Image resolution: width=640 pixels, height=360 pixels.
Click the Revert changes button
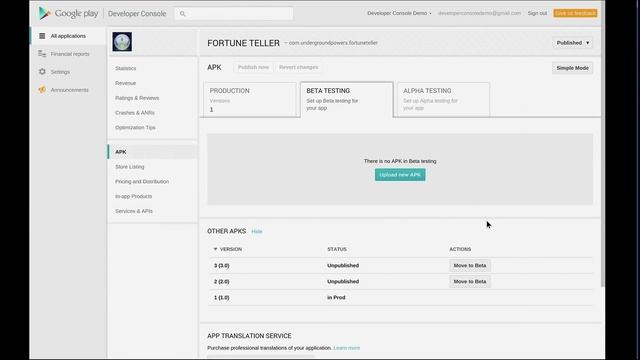298,67
